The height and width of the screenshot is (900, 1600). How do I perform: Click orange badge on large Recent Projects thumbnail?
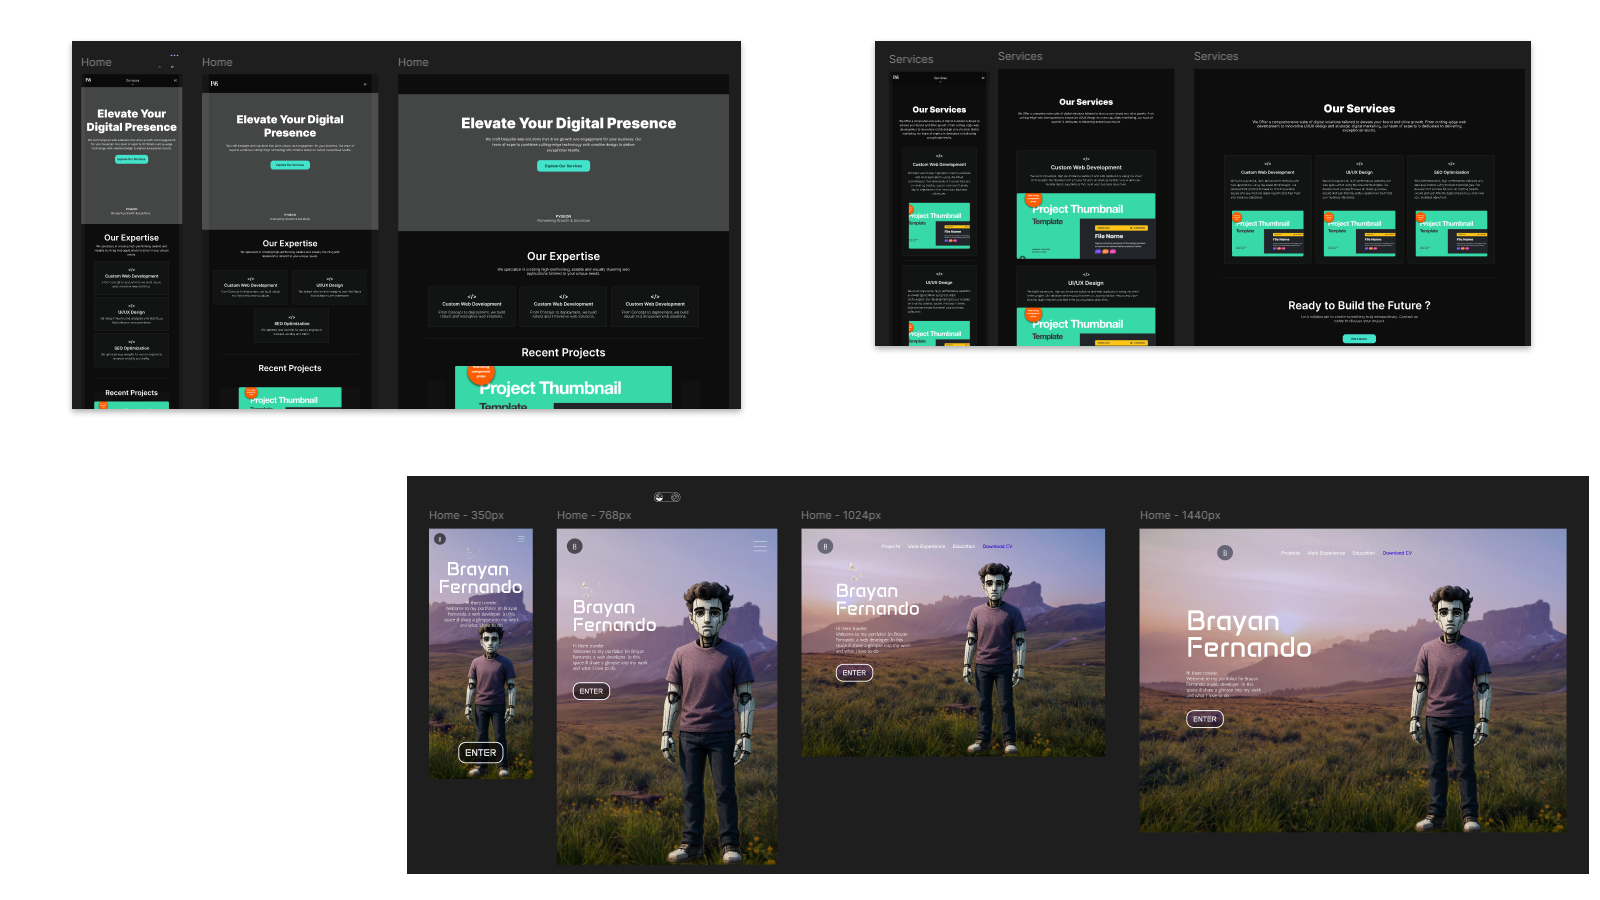click(481, 374)
